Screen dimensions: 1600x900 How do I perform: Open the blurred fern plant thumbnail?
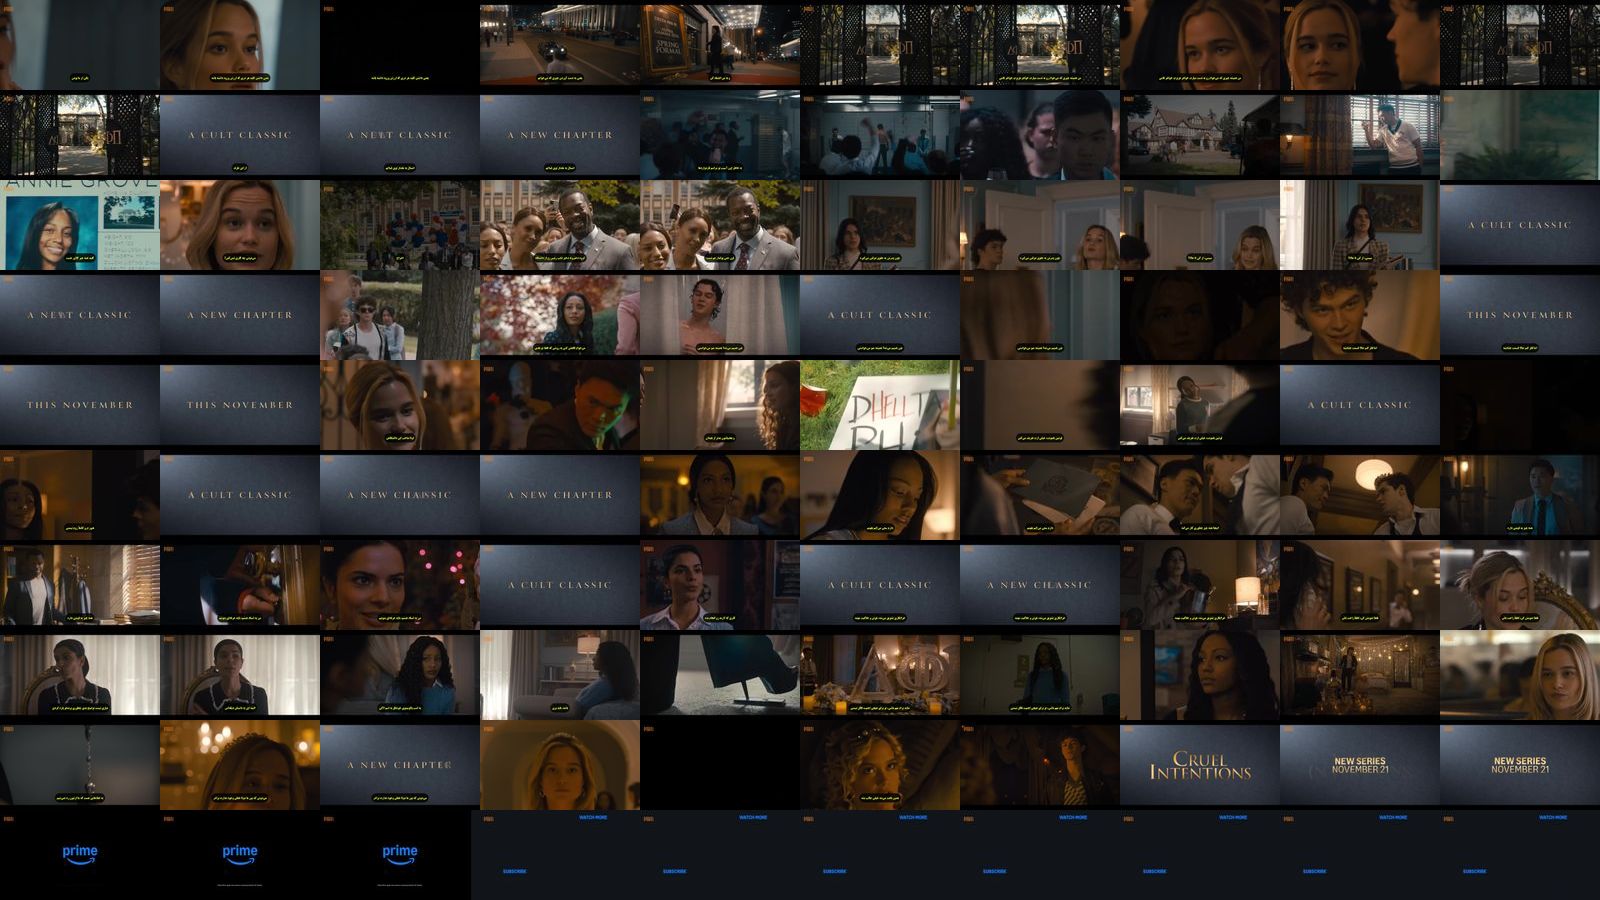tap(1520, 135)
